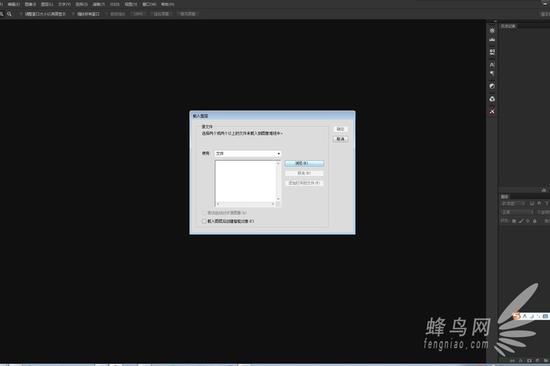Select the Zoom In magnifier icon
Screen dimensions: 550x366
click(x=9, y=14)
